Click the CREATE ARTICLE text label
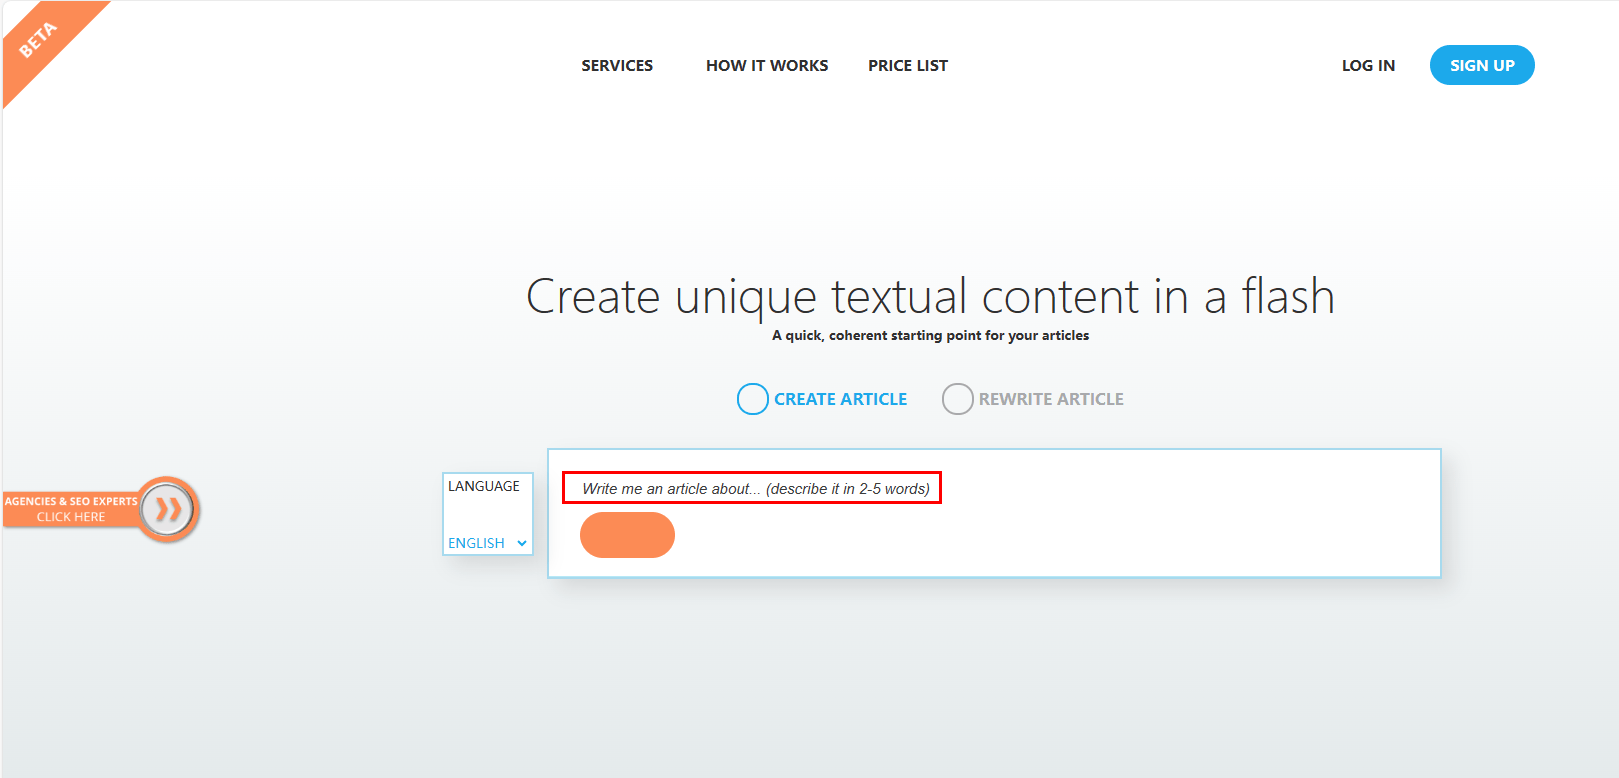 [x=840, y=399]
